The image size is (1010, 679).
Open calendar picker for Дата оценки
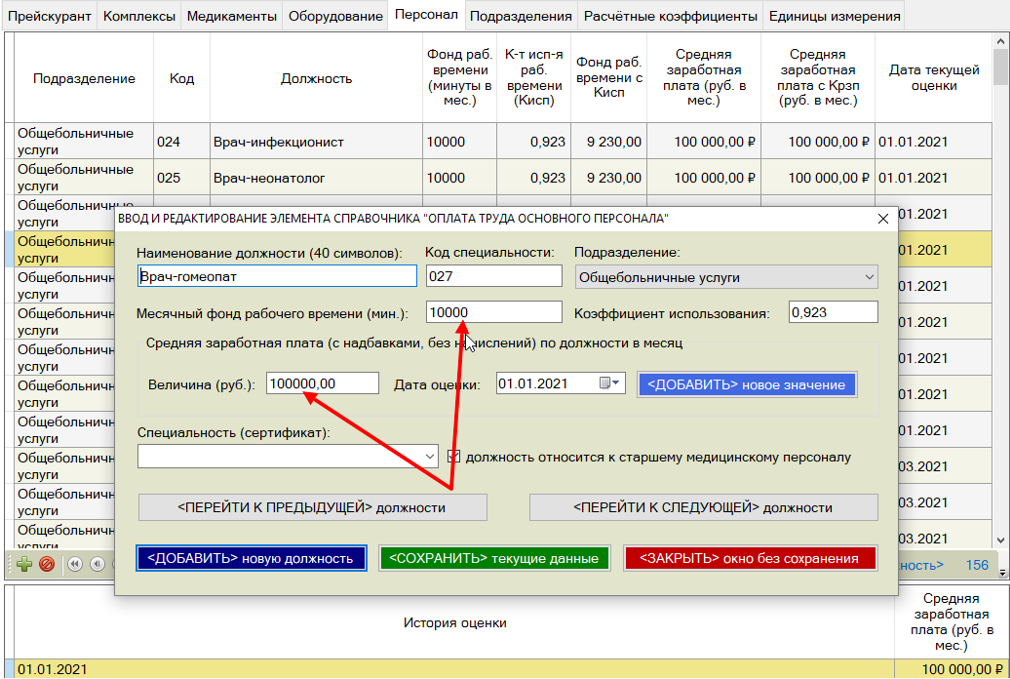[609, 384]
